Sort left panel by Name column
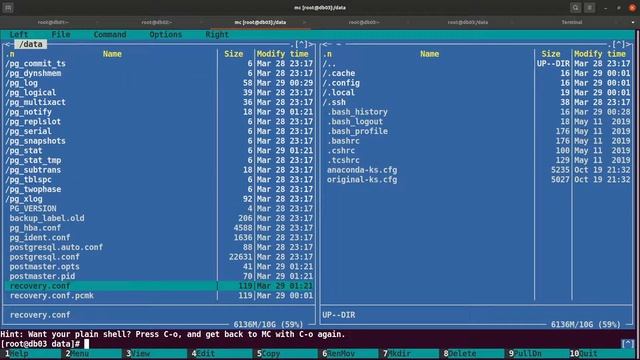The image size is (640, 360). coord(112,54)
